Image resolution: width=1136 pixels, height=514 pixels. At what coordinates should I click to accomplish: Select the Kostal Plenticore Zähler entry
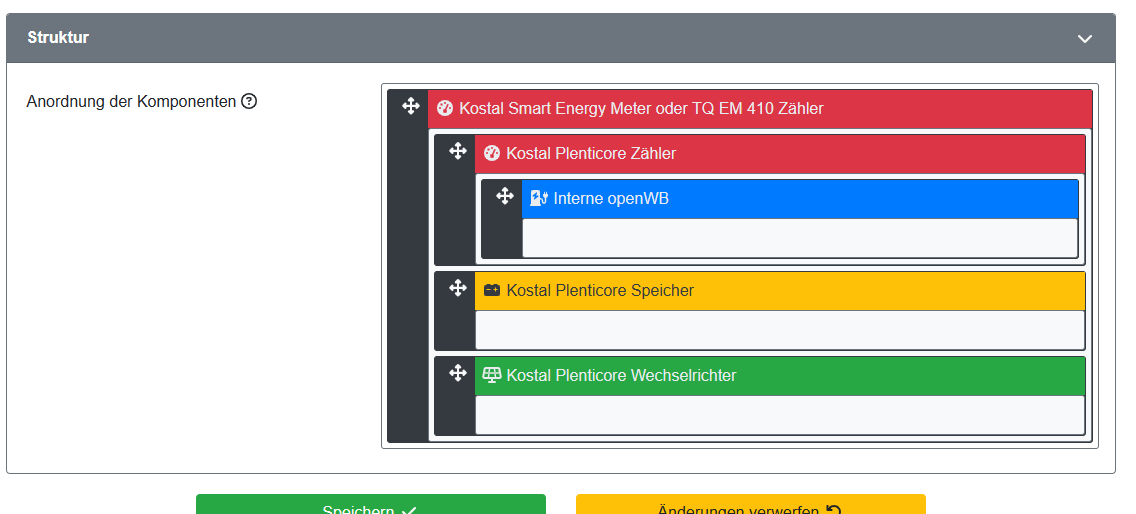[x=780, y=154]
